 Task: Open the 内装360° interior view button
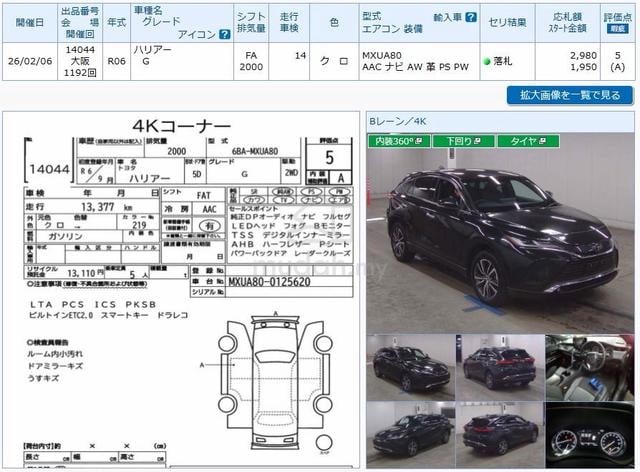[399, 141]
